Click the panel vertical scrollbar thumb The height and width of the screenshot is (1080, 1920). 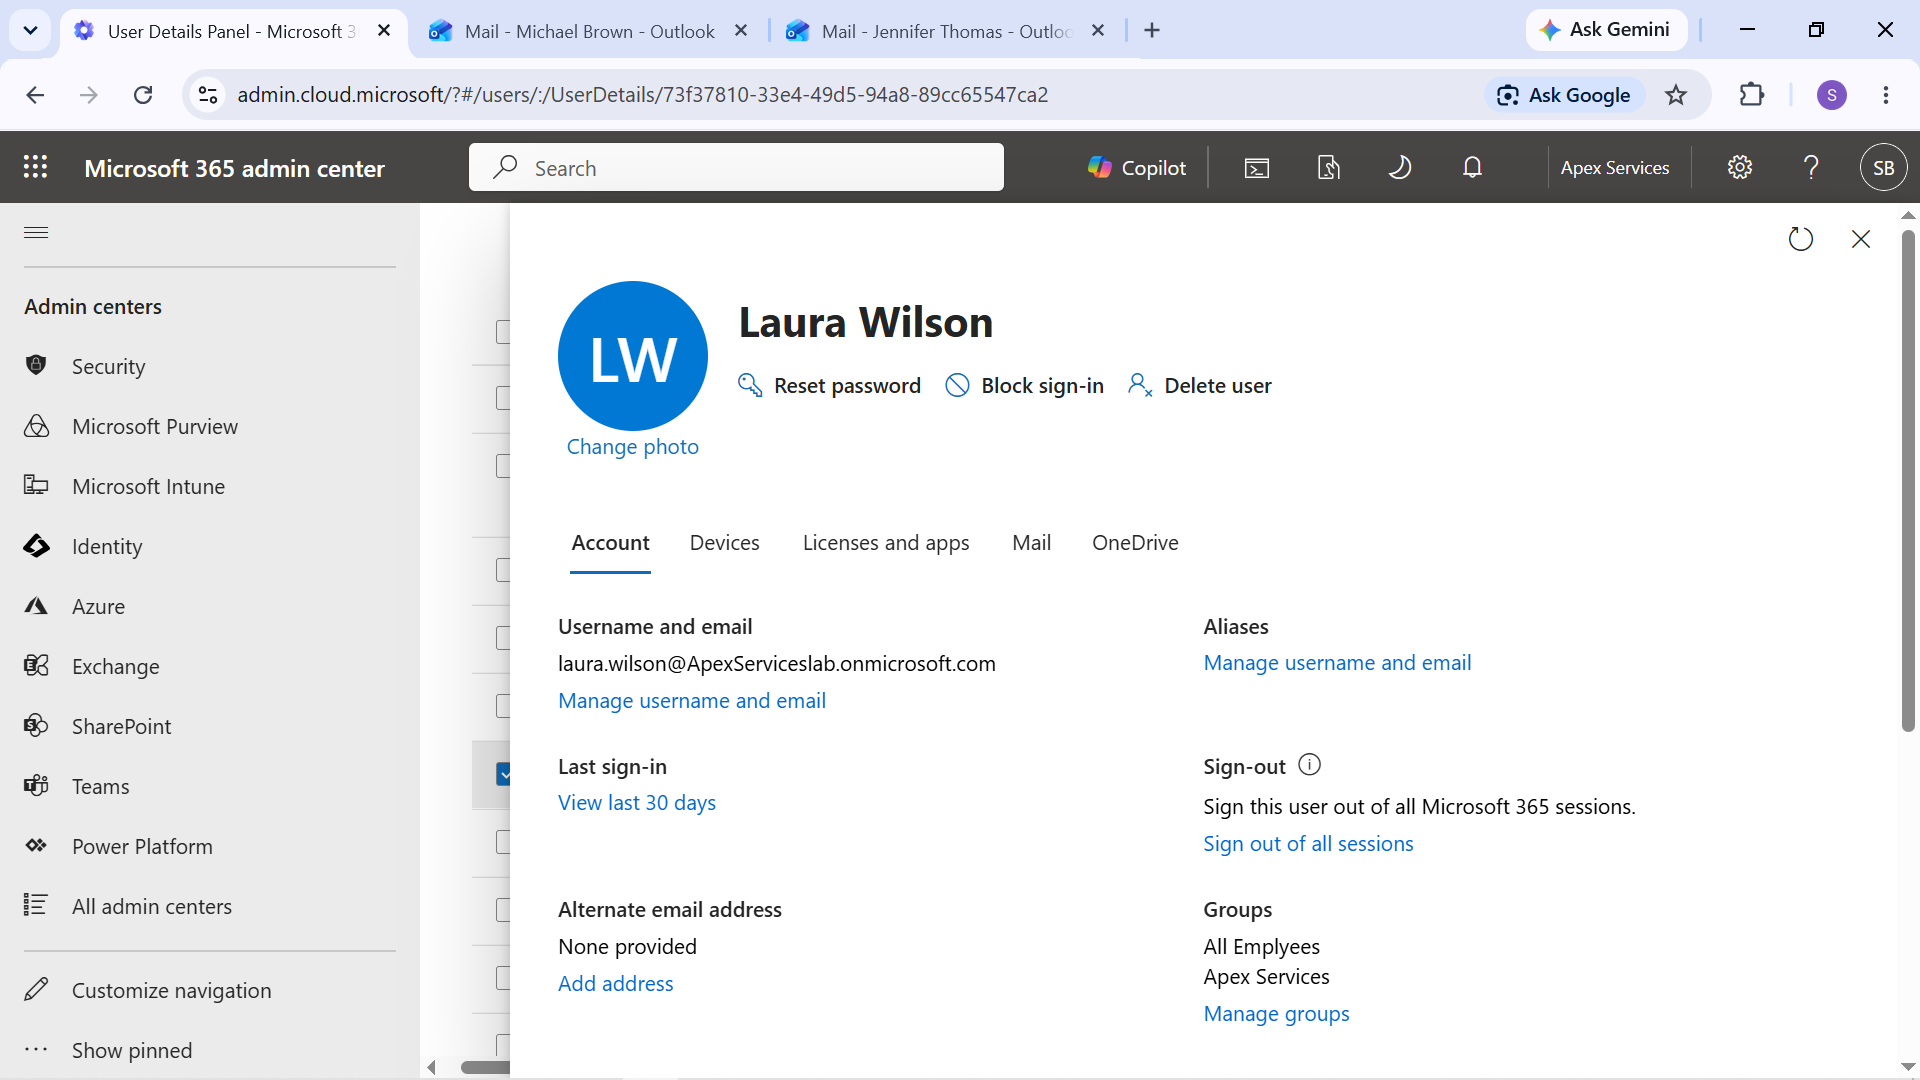point(1908,480)
